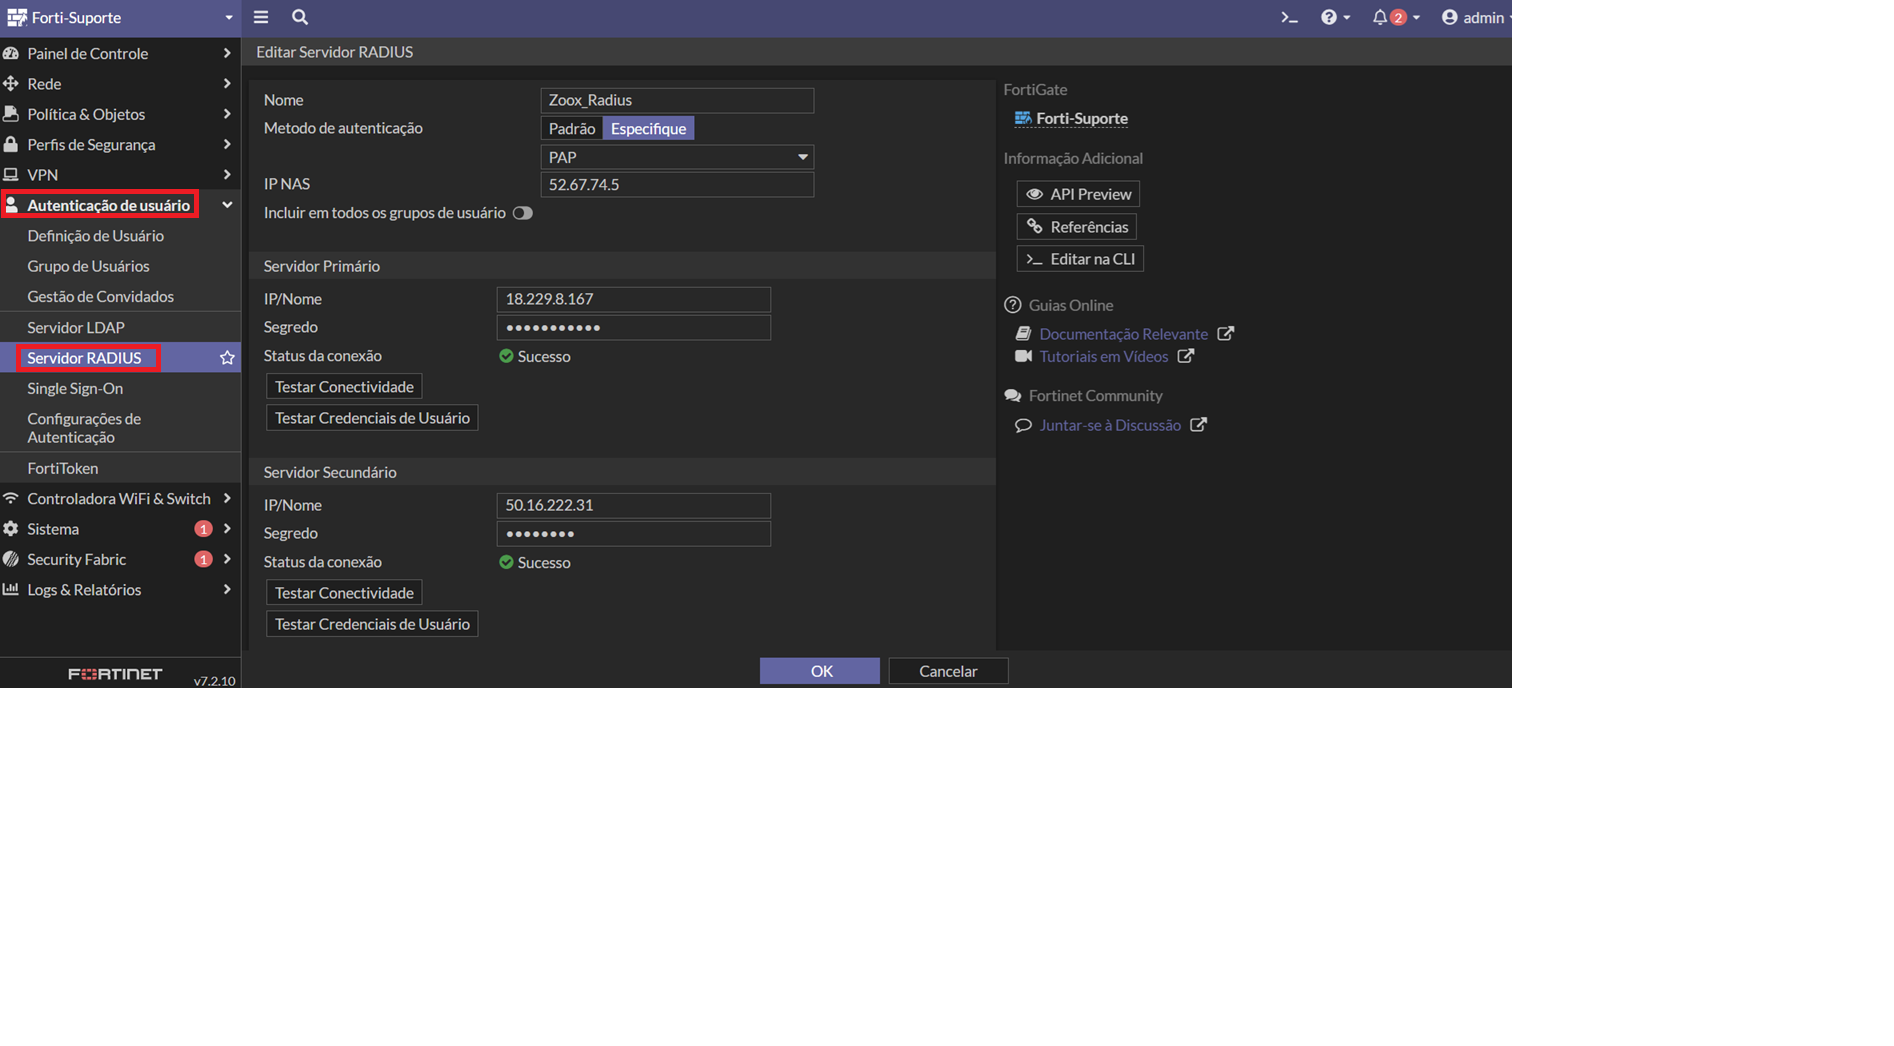Image resolution: width=1894 pixels, height=1046 pixels.
Task: Focus the Nome field Zoox_Radius
Action: (x=677, y=100)
